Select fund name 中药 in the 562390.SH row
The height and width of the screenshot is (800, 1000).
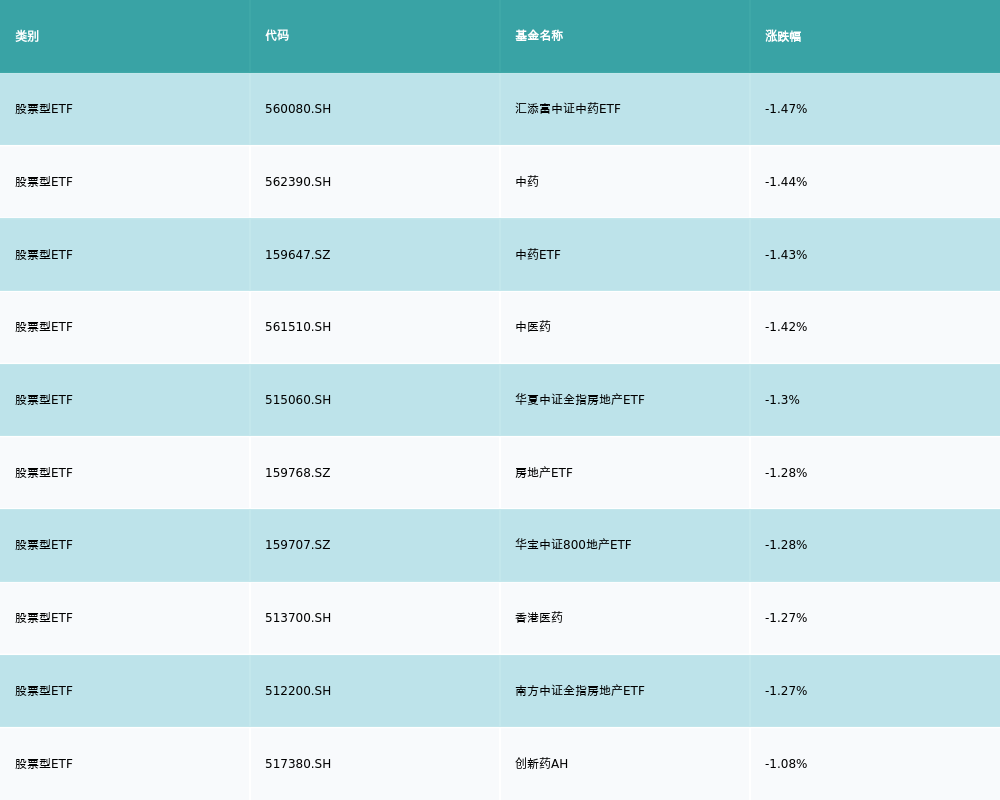click(x=527, y=182)
